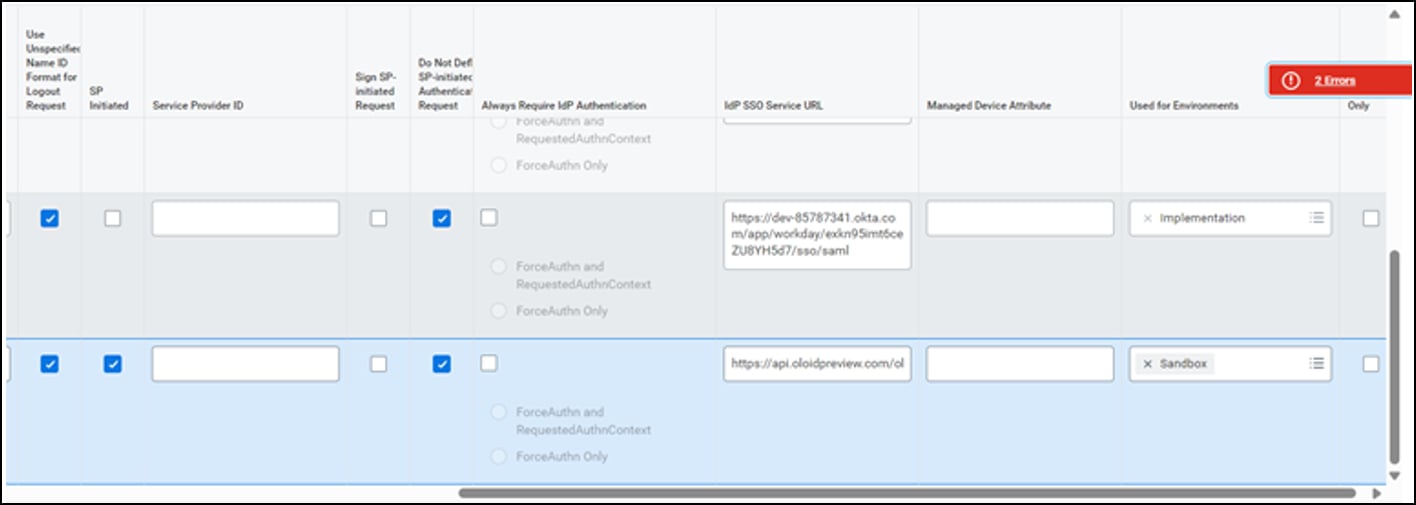Image resolution: width=1416 pixels, height=505 pixels.
Task: Click the vertical scrollbar thumb
Action: click(1394, 356)
